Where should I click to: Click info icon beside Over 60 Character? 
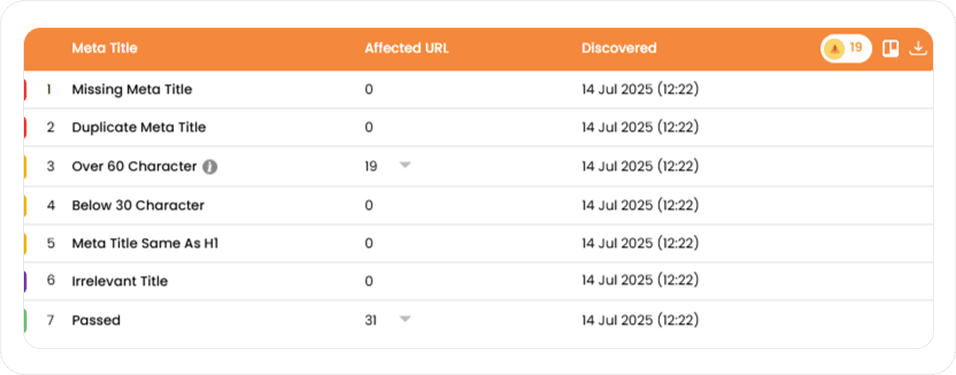pos(210,166)
